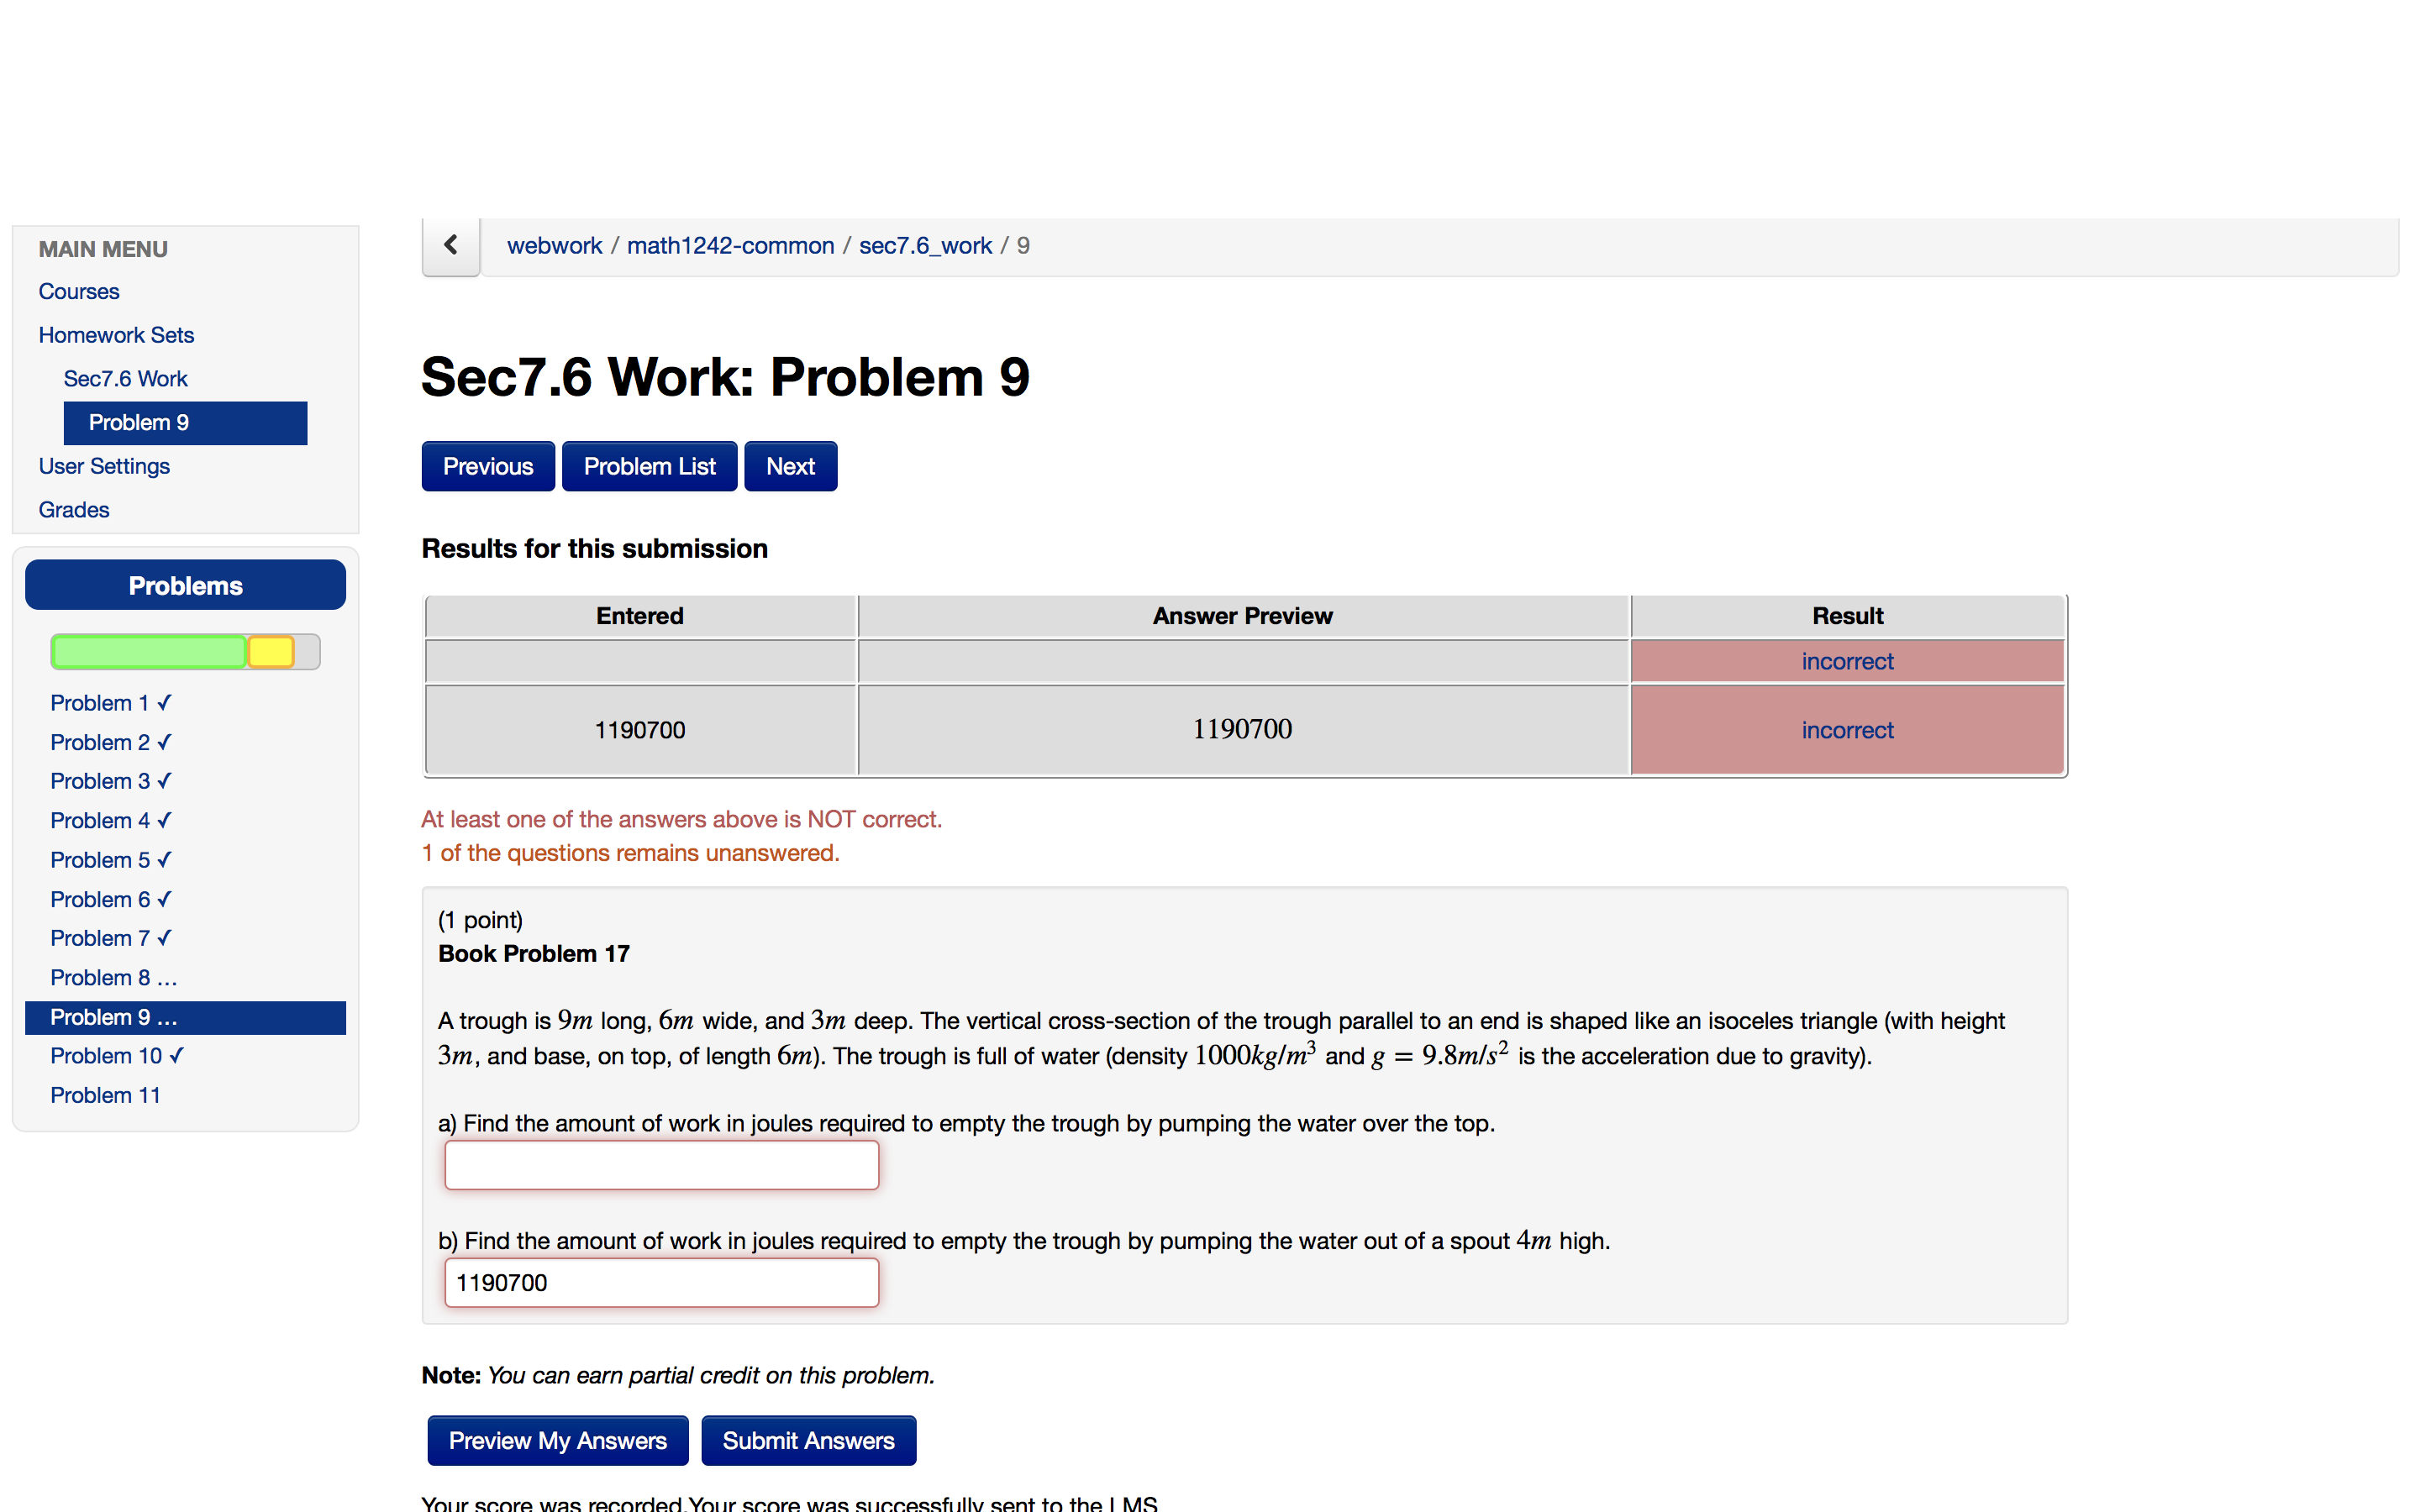Open the Problem List button
The image size is (2420, 1512).
click(649, 466)
